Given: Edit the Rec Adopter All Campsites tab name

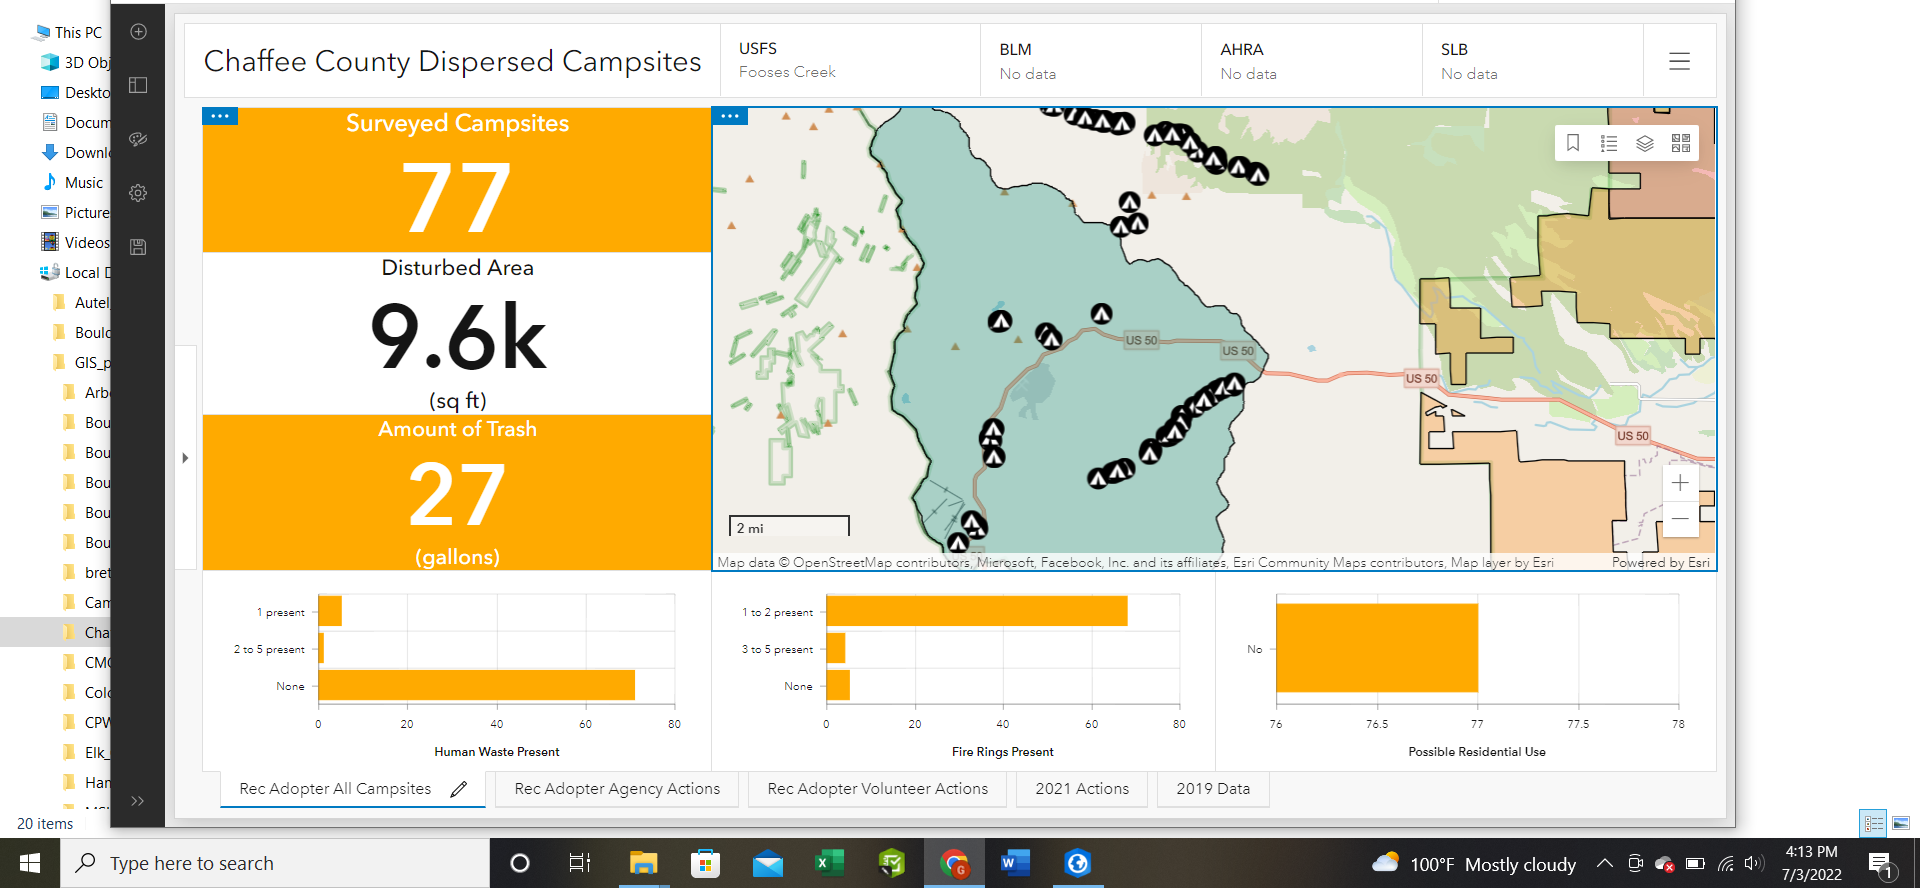Looking at the screenshot, I should 459,789.
